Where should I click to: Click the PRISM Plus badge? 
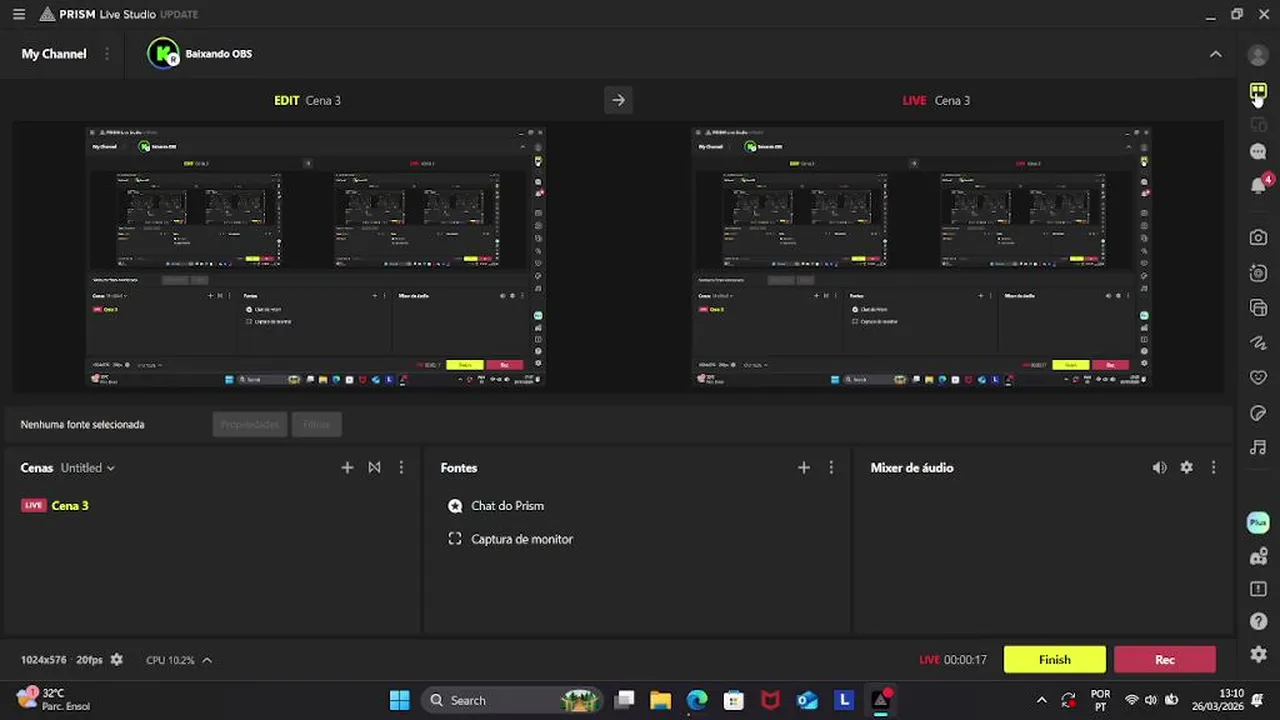coord(1258,523)
